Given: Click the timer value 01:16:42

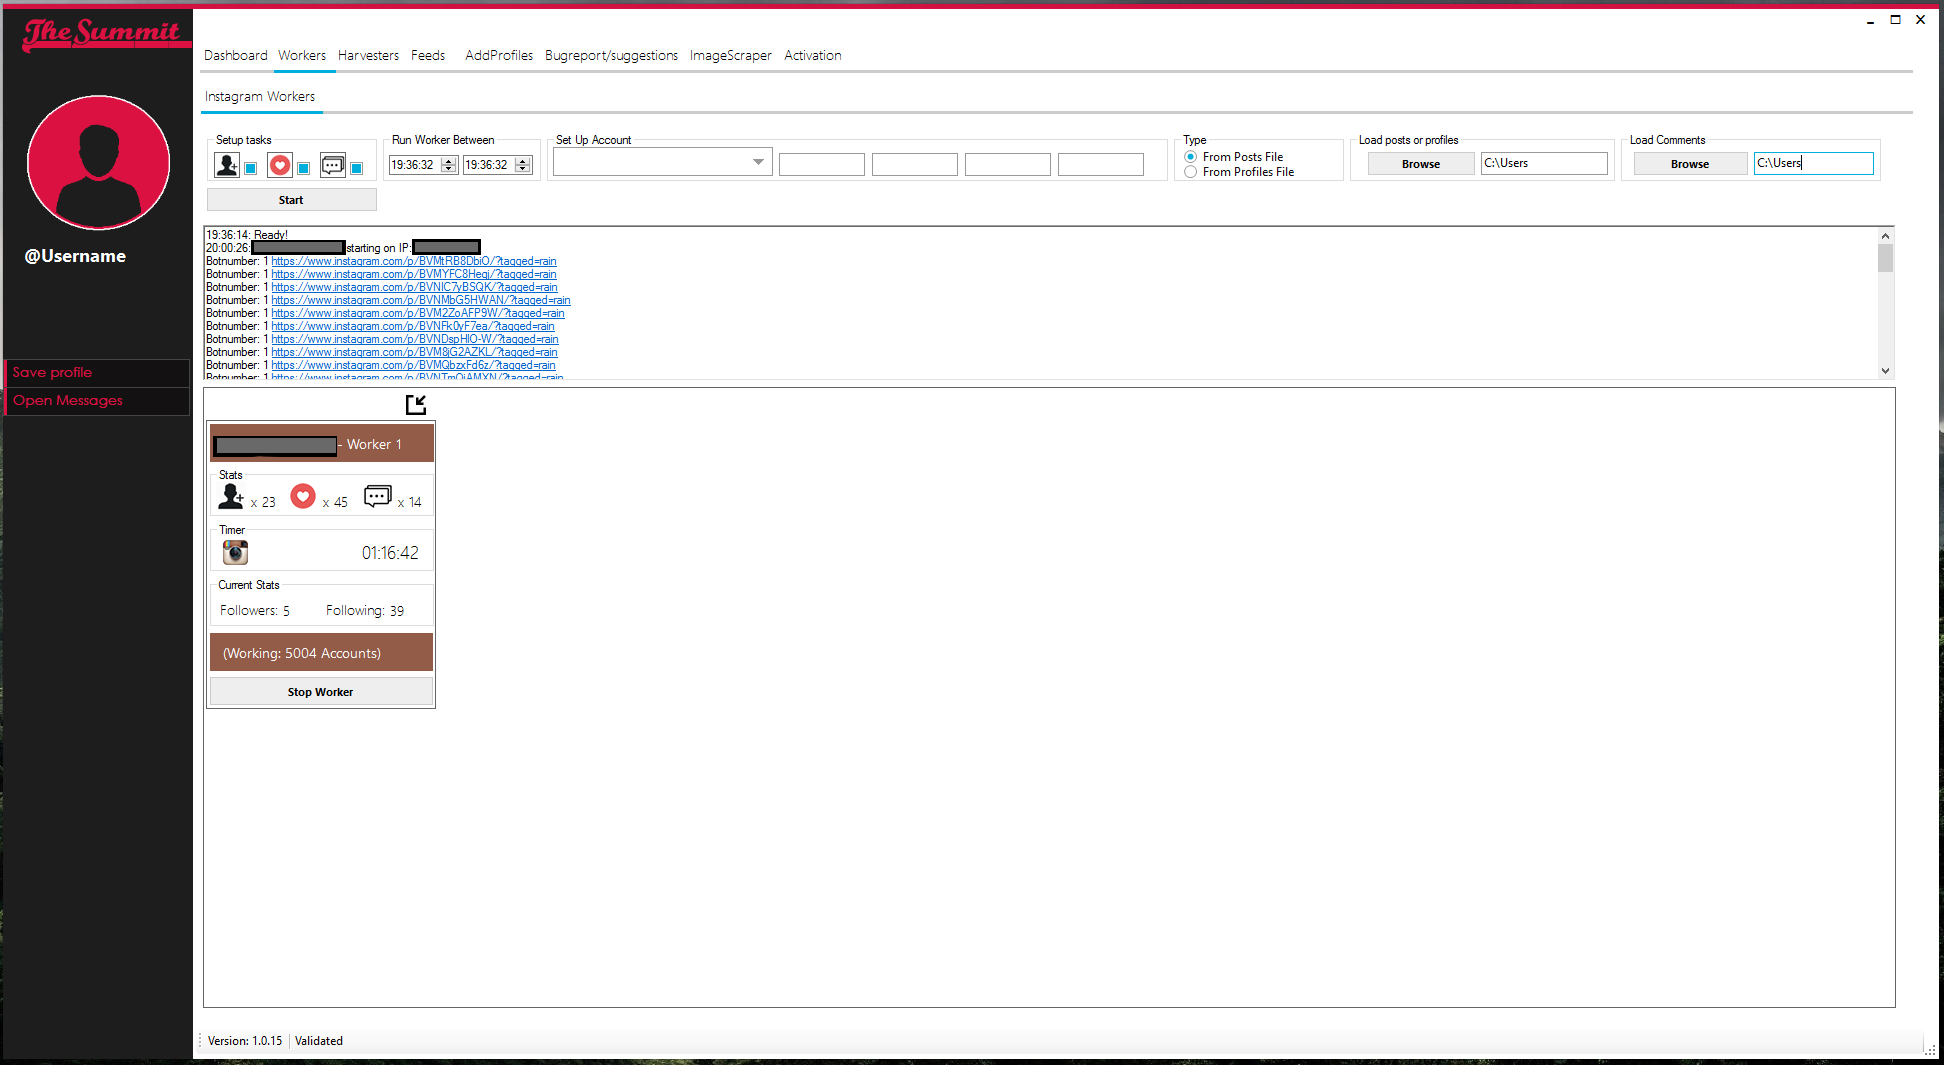Looking at the screenshot, I should 390,553.
